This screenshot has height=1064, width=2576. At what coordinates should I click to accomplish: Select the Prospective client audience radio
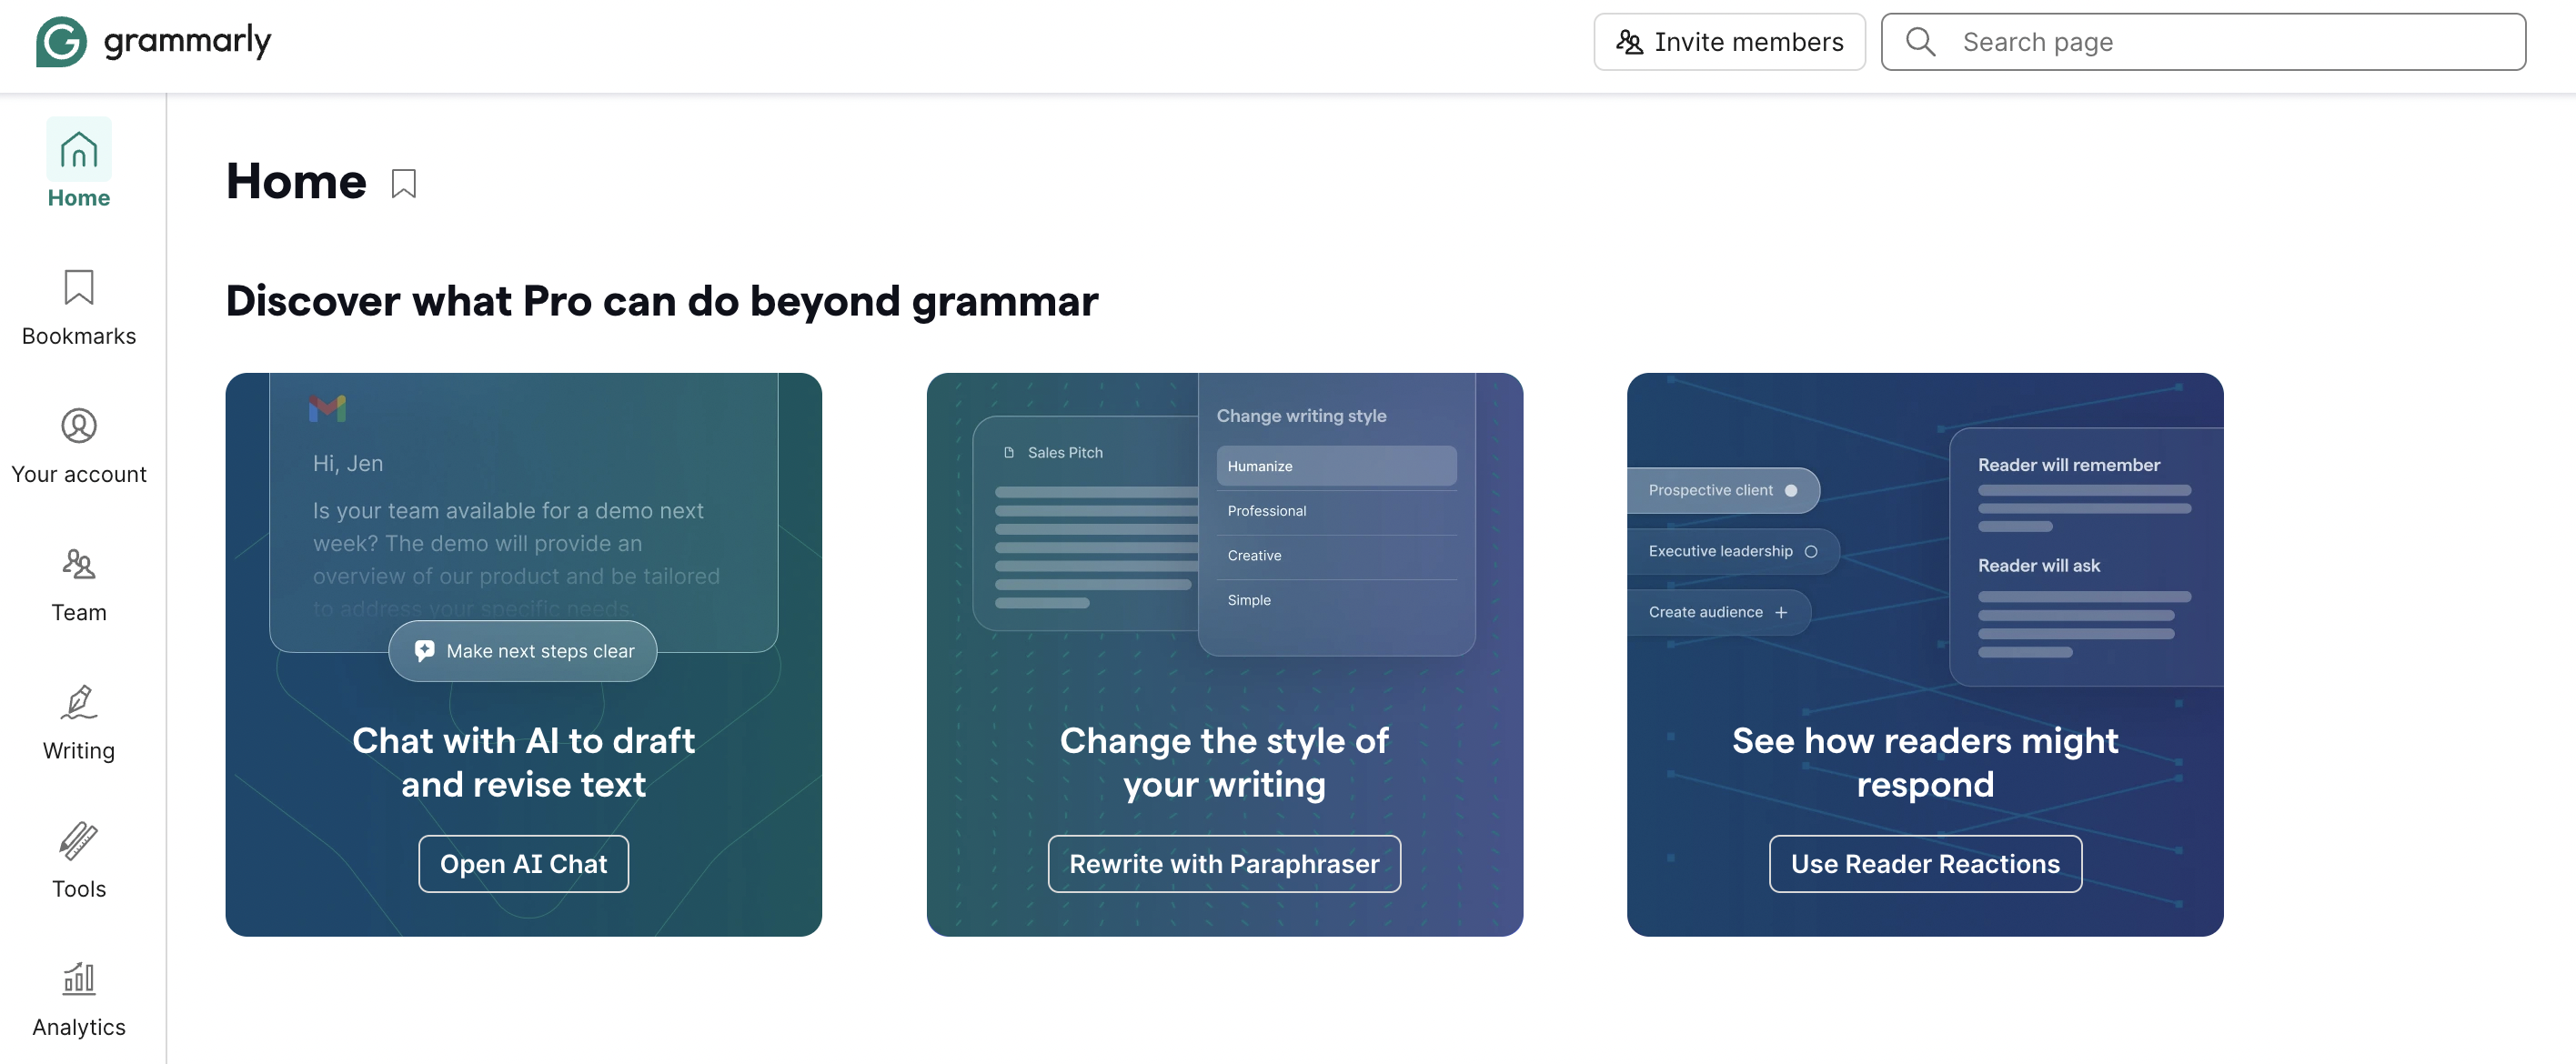[x=1791, y=490]
